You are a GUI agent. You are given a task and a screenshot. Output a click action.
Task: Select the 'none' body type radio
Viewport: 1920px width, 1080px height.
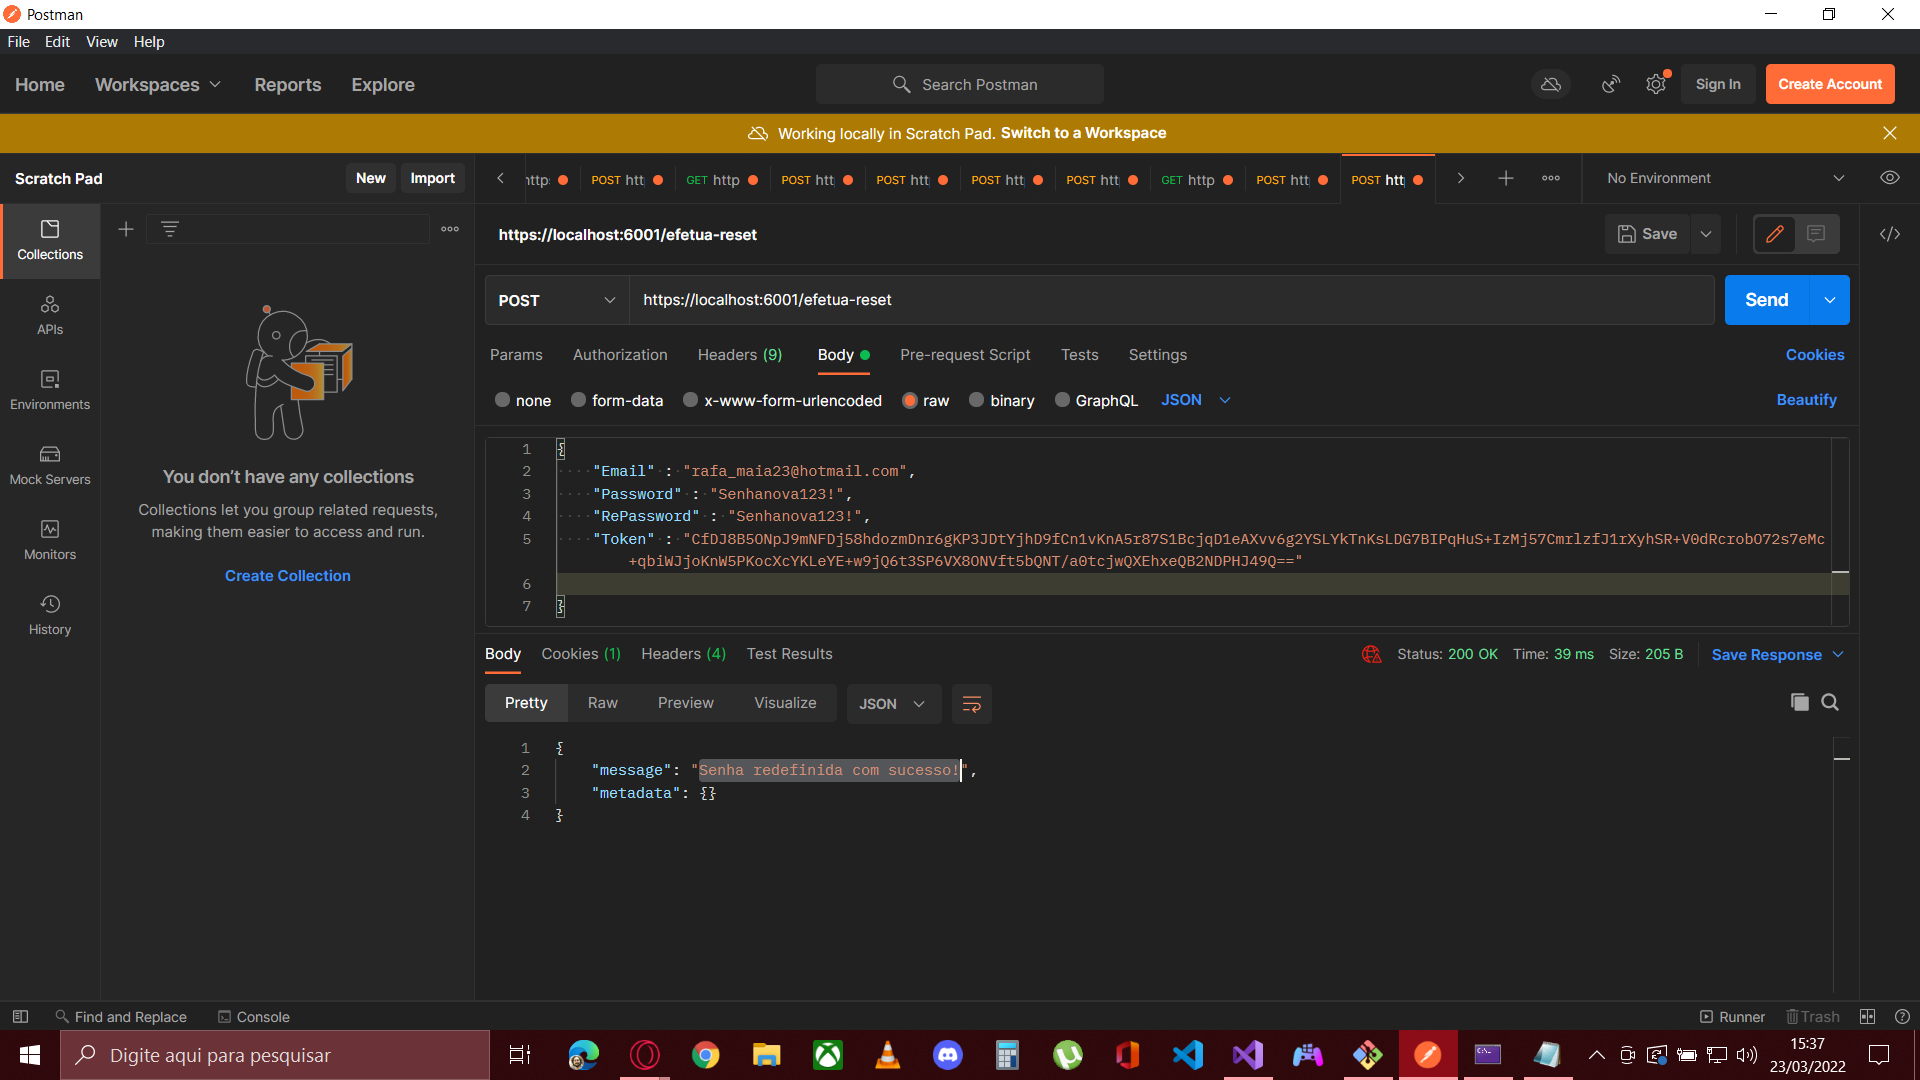pos(502,400)
